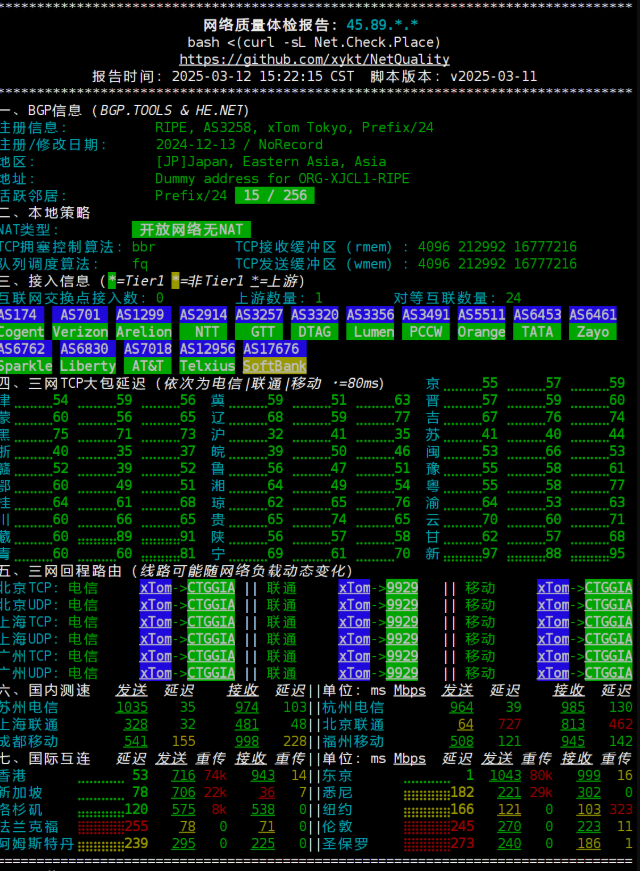Click the xTom link in 广州UDP 联通 route
640x871 pixels.
pyautogui.click(x=354, y=673)
